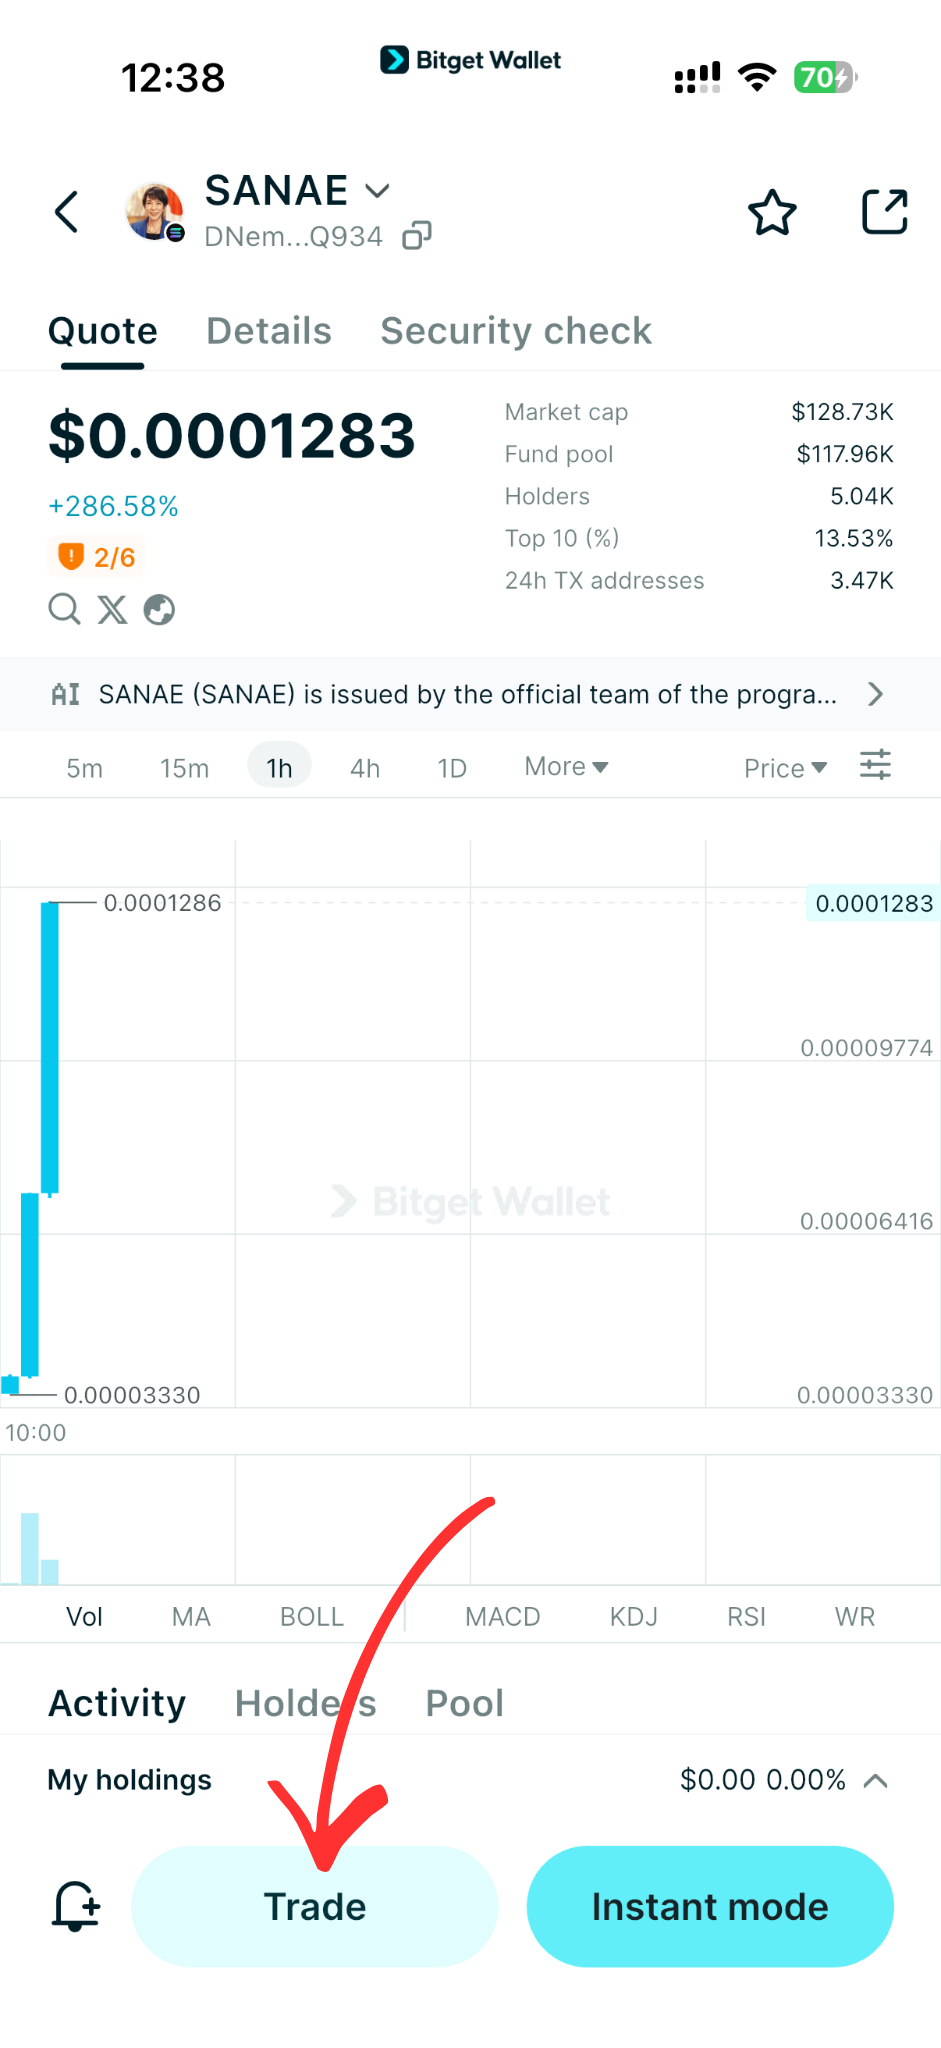Image resolution: width=941 pixels, height=2048 pixels.
Task: Visit the project website via globe icon
Action: [x=159, y=609]
